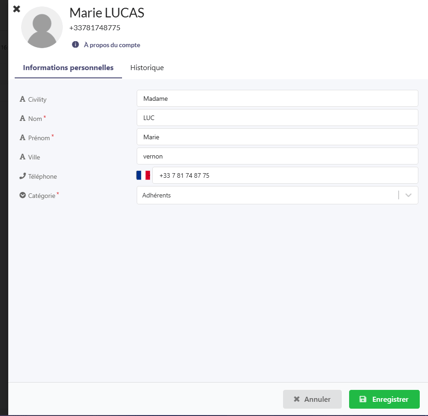The image size is (428, 416).
Task: Cancel changes with the Annuler button
Action: click(x=312, y=399)
